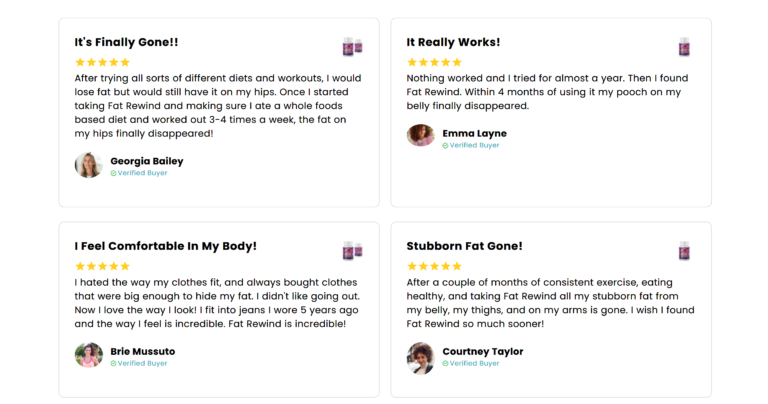Click star rating under "Stubborn Fat Gone!"
The image size is (768, 404).
[434, 266]
